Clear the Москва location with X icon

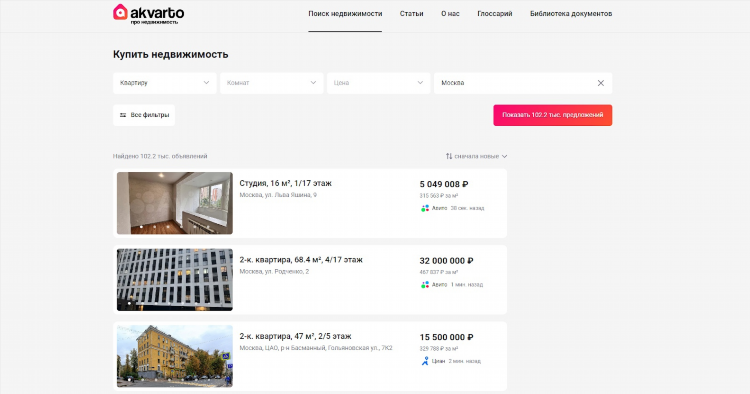(x=601, y=83)
